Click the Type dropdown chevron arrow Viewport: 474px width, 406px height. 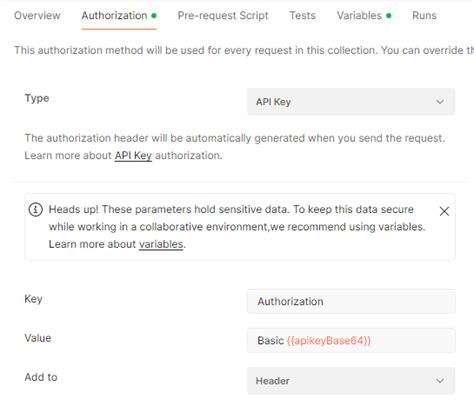440,102
